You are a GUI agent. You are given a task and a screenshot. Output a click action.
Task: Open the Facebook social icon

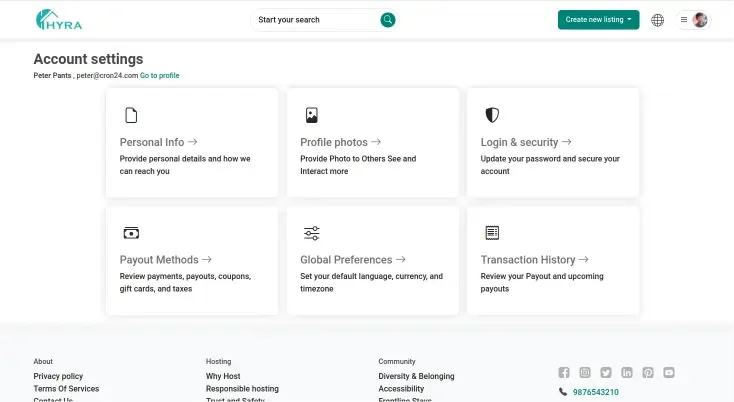pos(564,373)
